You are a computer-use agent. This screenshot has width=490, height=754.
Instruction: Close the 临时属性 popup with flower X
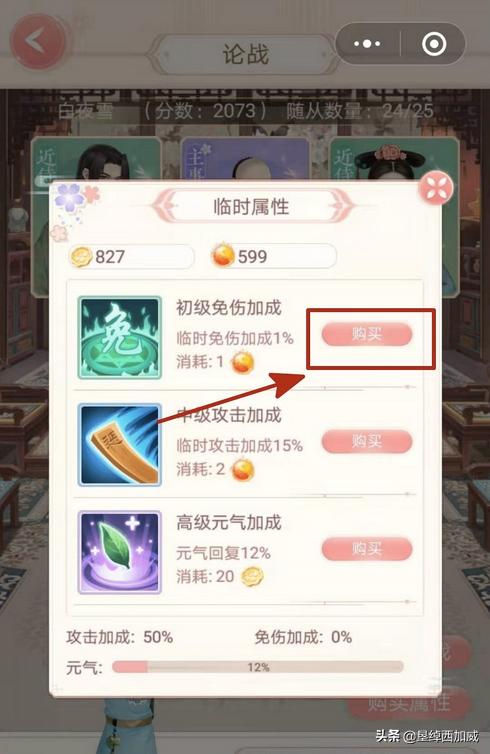click(x=436, y=188)
